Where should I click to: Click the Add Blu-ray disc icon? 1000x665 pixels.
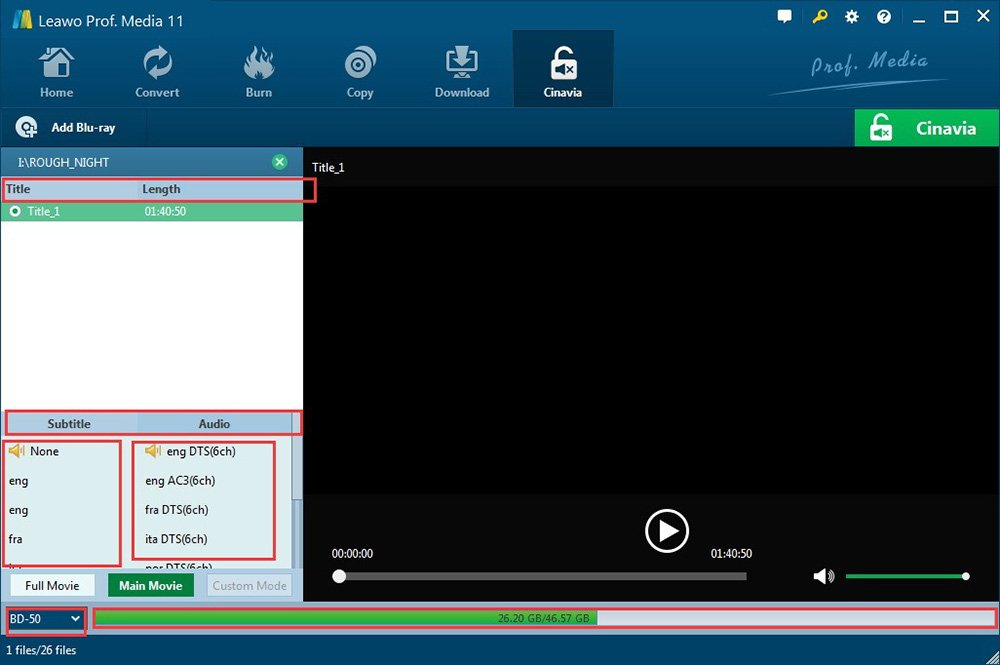[26, 128]
